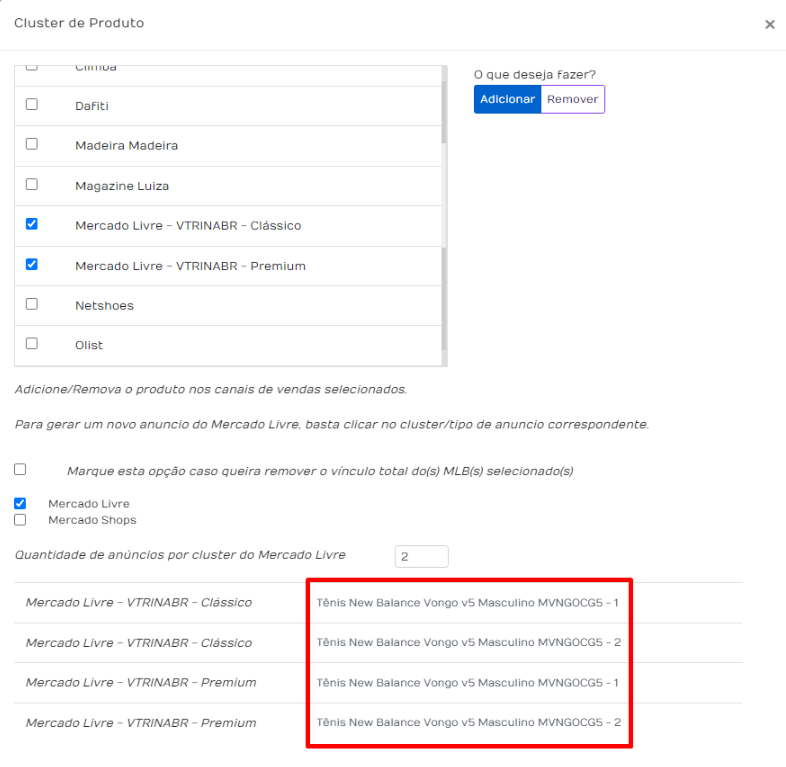The height and width of the screenshot is (767, 786).
Task: Click the Olist row label
Action: [x=89, y=345]
